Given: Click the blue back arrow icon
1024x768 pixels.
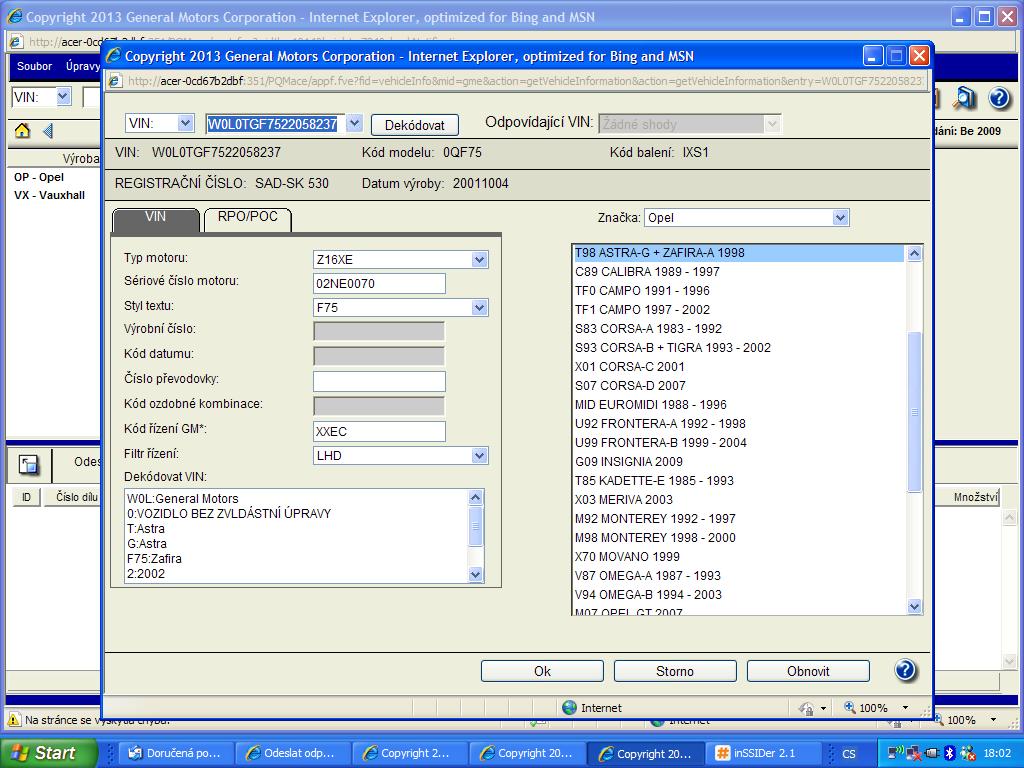Looking at the screenshot, I should click(x=46, y=131).
